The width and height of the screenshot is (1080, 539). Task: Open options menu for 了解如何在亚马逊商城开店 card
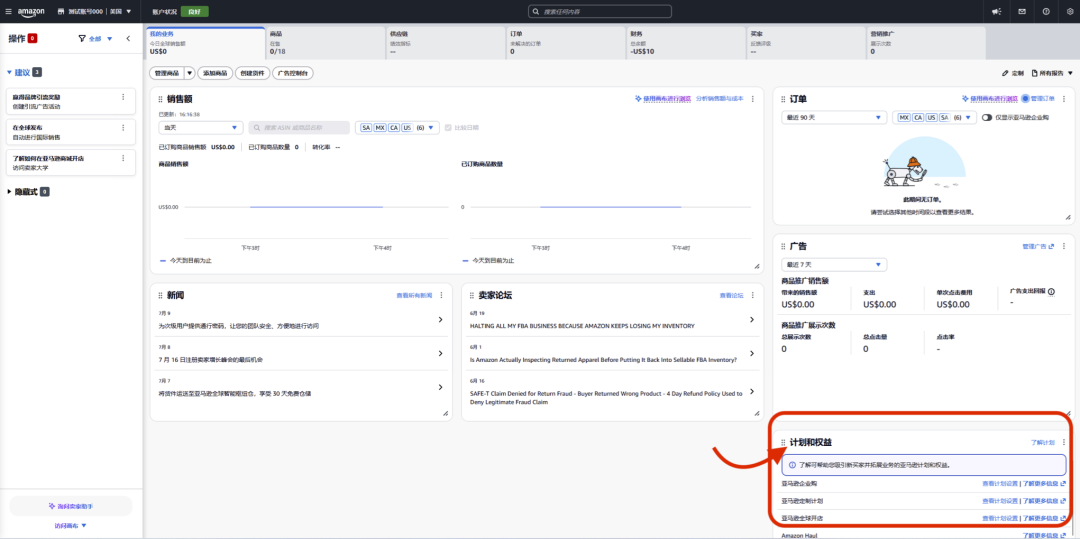pyautogui.click(x=123, y=158)
